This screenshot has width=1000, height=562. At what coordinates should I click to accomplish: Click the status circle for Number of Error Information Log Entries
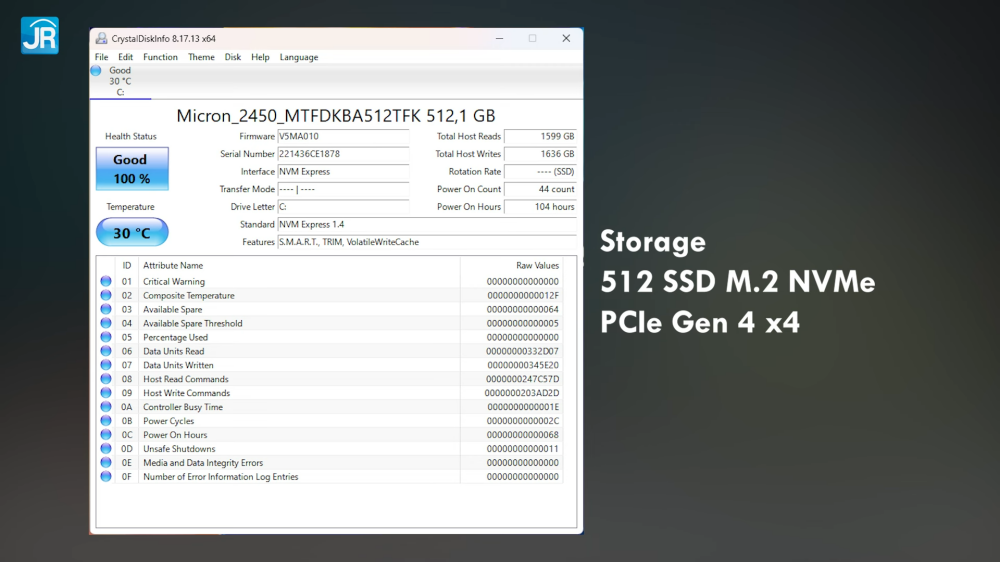click(106, 477)
